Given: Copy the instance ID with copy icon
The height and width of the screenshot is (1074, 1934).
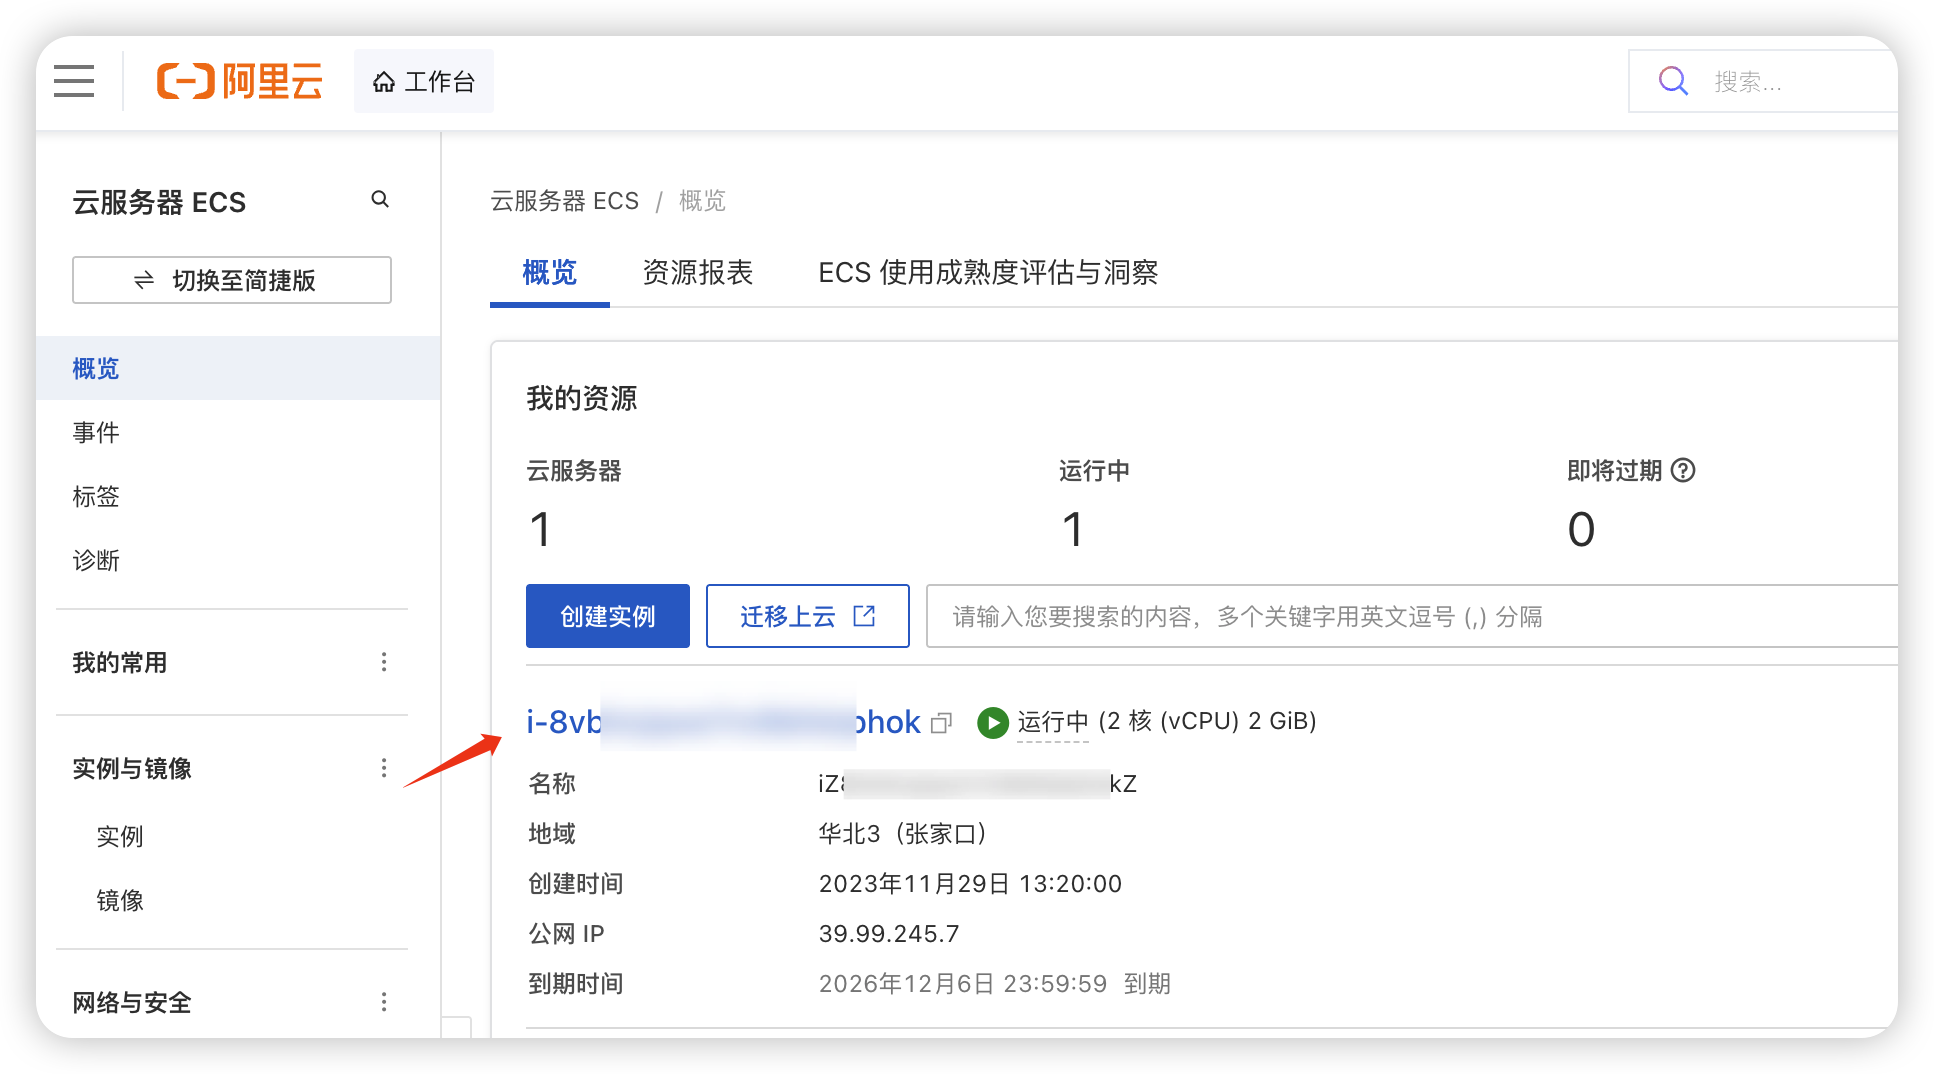Looking at the screenshot, I should (941, 723).
